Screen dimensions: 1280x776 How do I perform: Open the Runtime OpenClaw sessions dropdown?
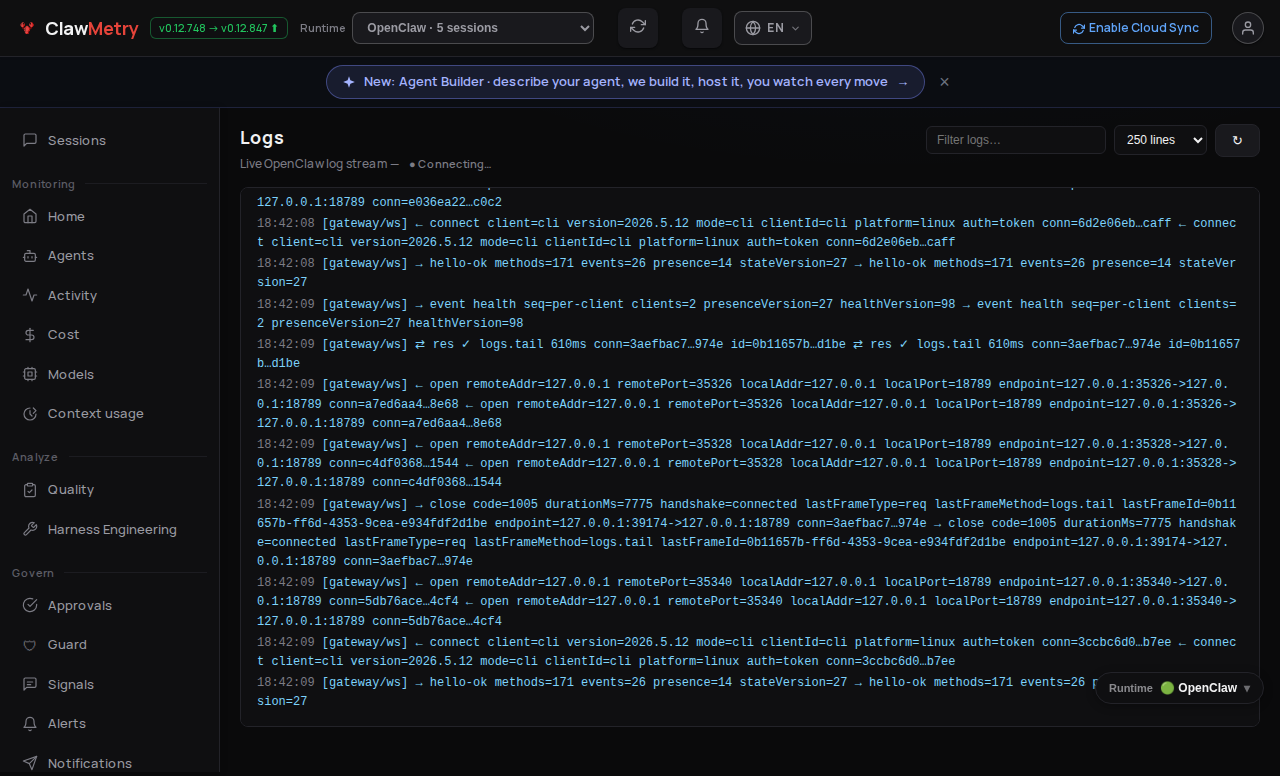[473, 28]
